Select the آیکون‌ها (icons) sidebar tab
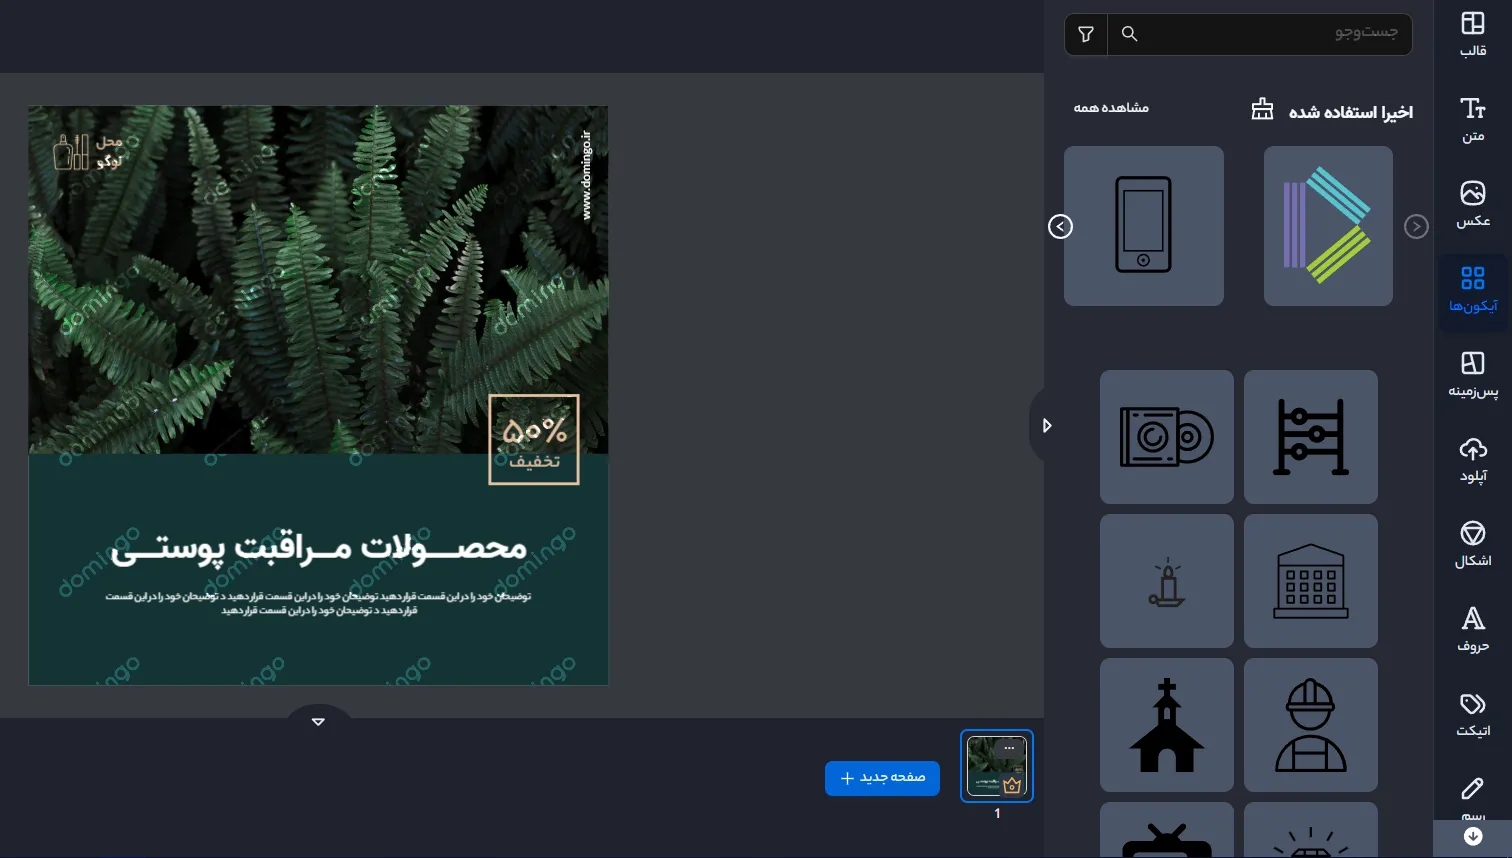 coord(1472,290)
